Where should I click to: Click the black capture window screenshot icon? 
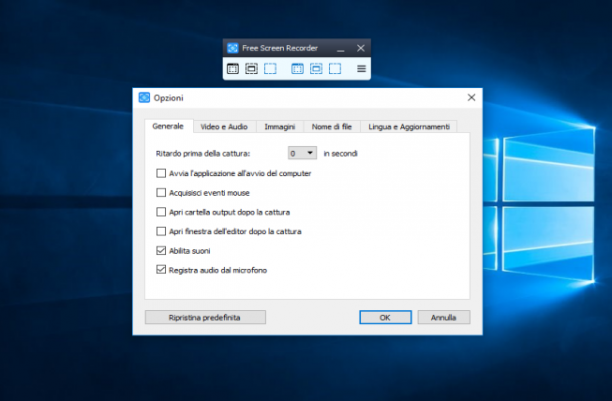233,69
